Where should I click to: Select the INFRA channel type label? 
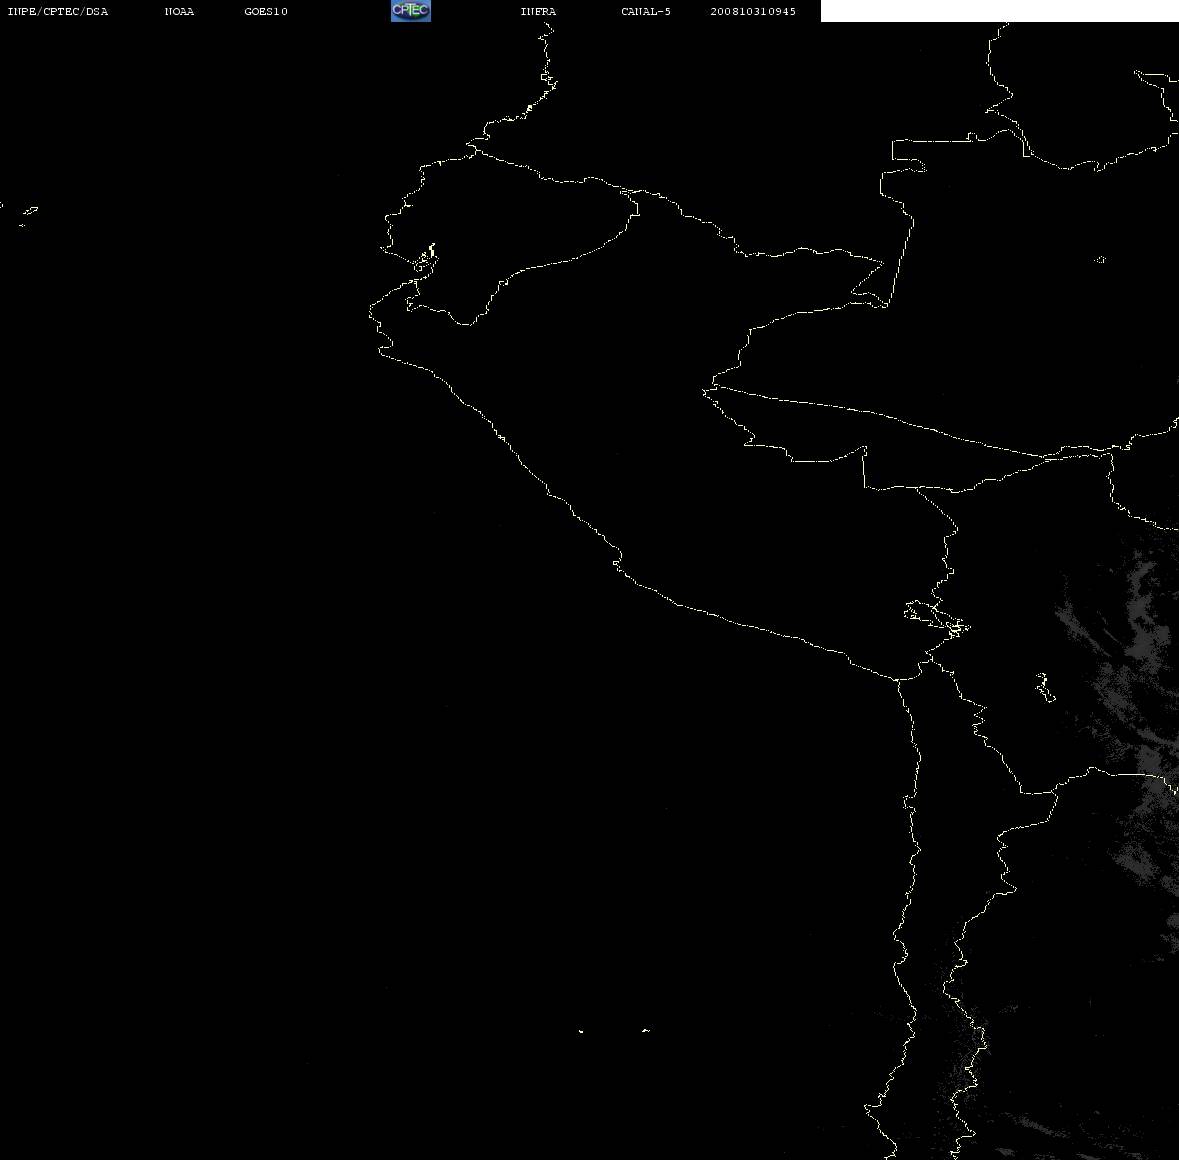tap(538, 11)
